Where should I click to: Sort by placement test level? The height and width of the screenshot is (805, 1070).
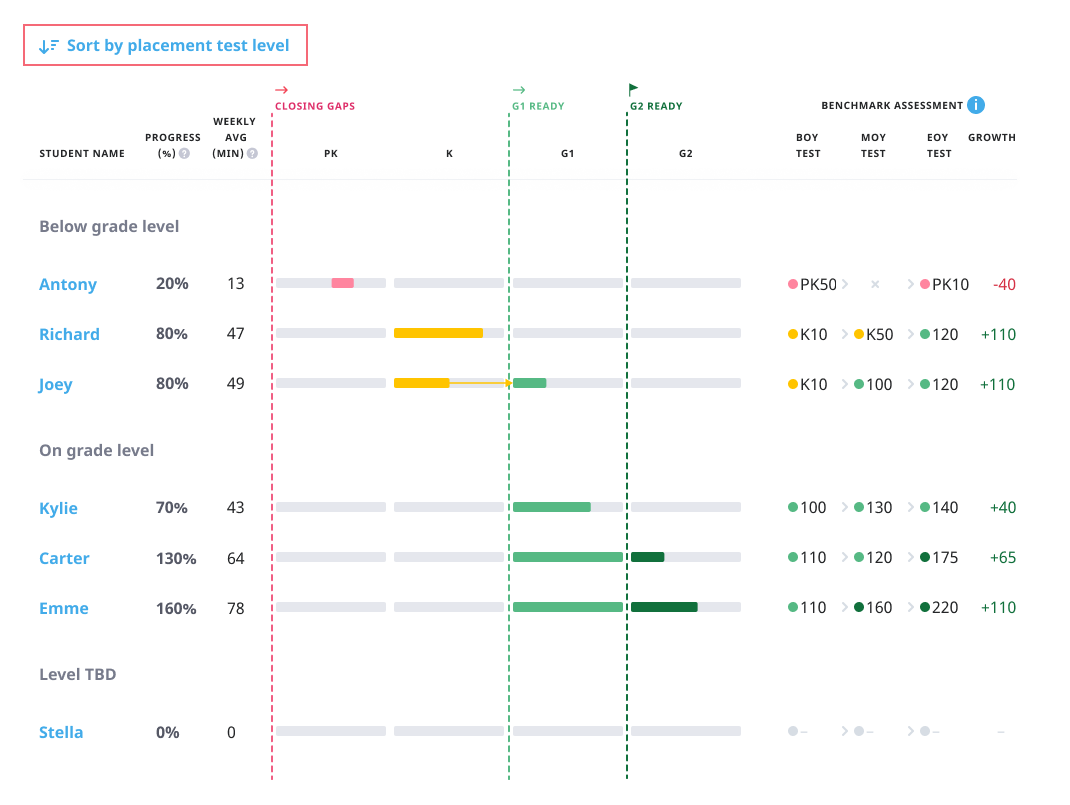point(165,46)
